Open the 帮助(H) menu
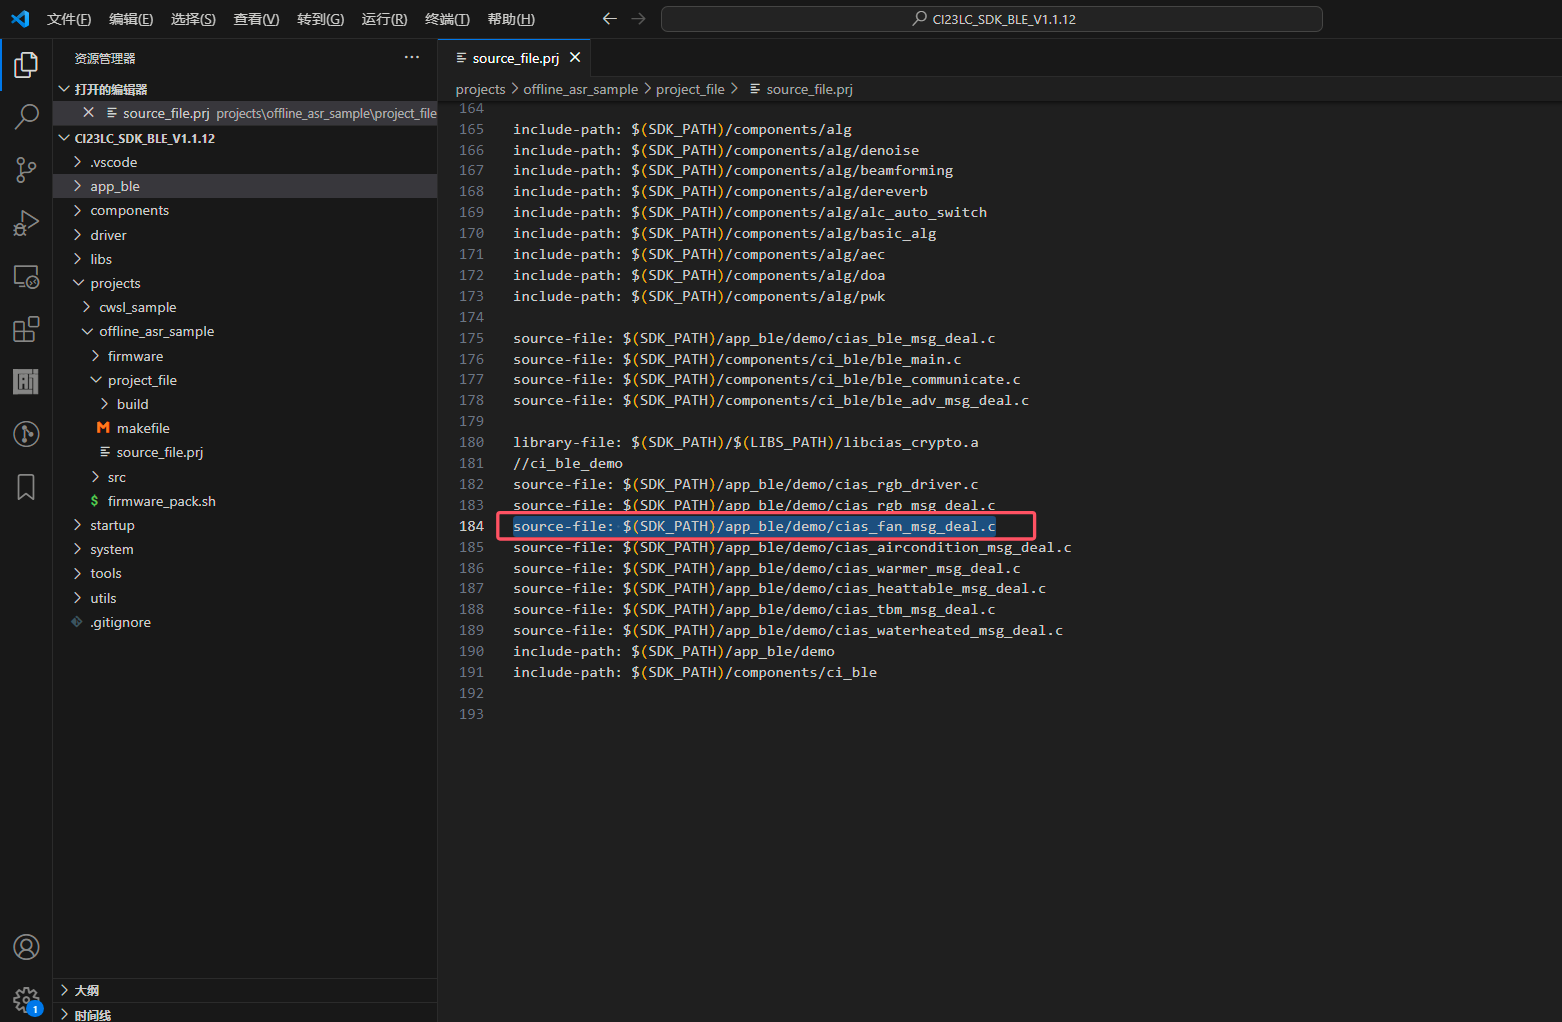The height and width of the screenshot is (1022, 1562). point(511,19)
